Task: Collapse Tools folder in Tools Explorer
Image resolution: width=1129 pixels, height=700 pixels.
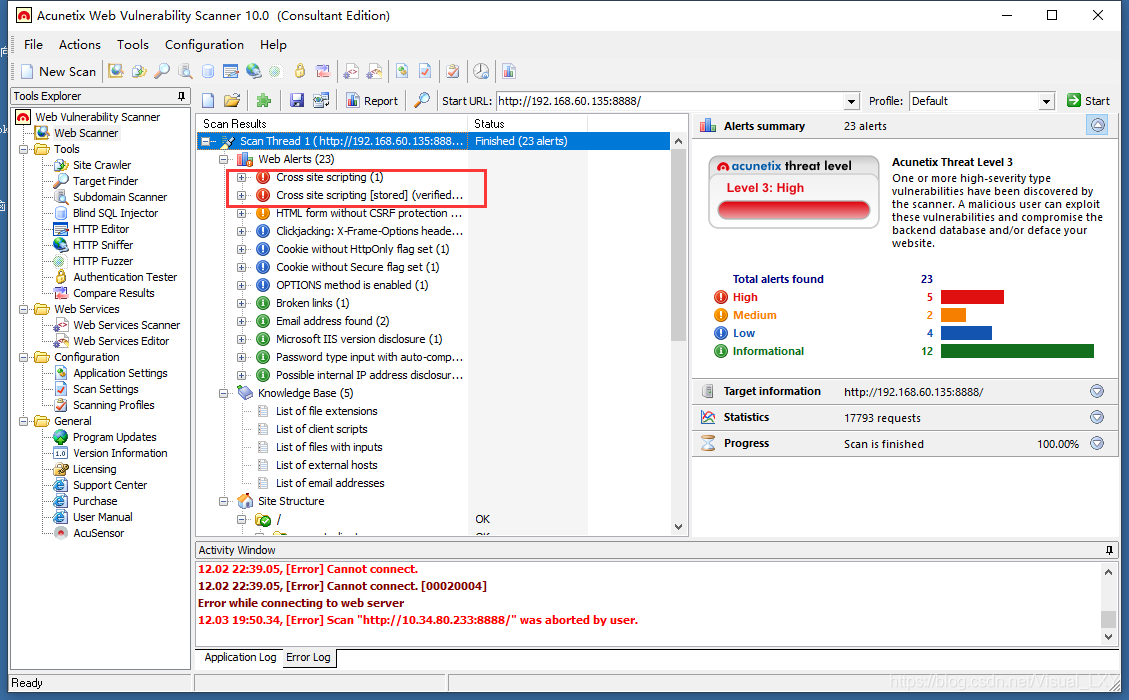Action: pos(24,149)
